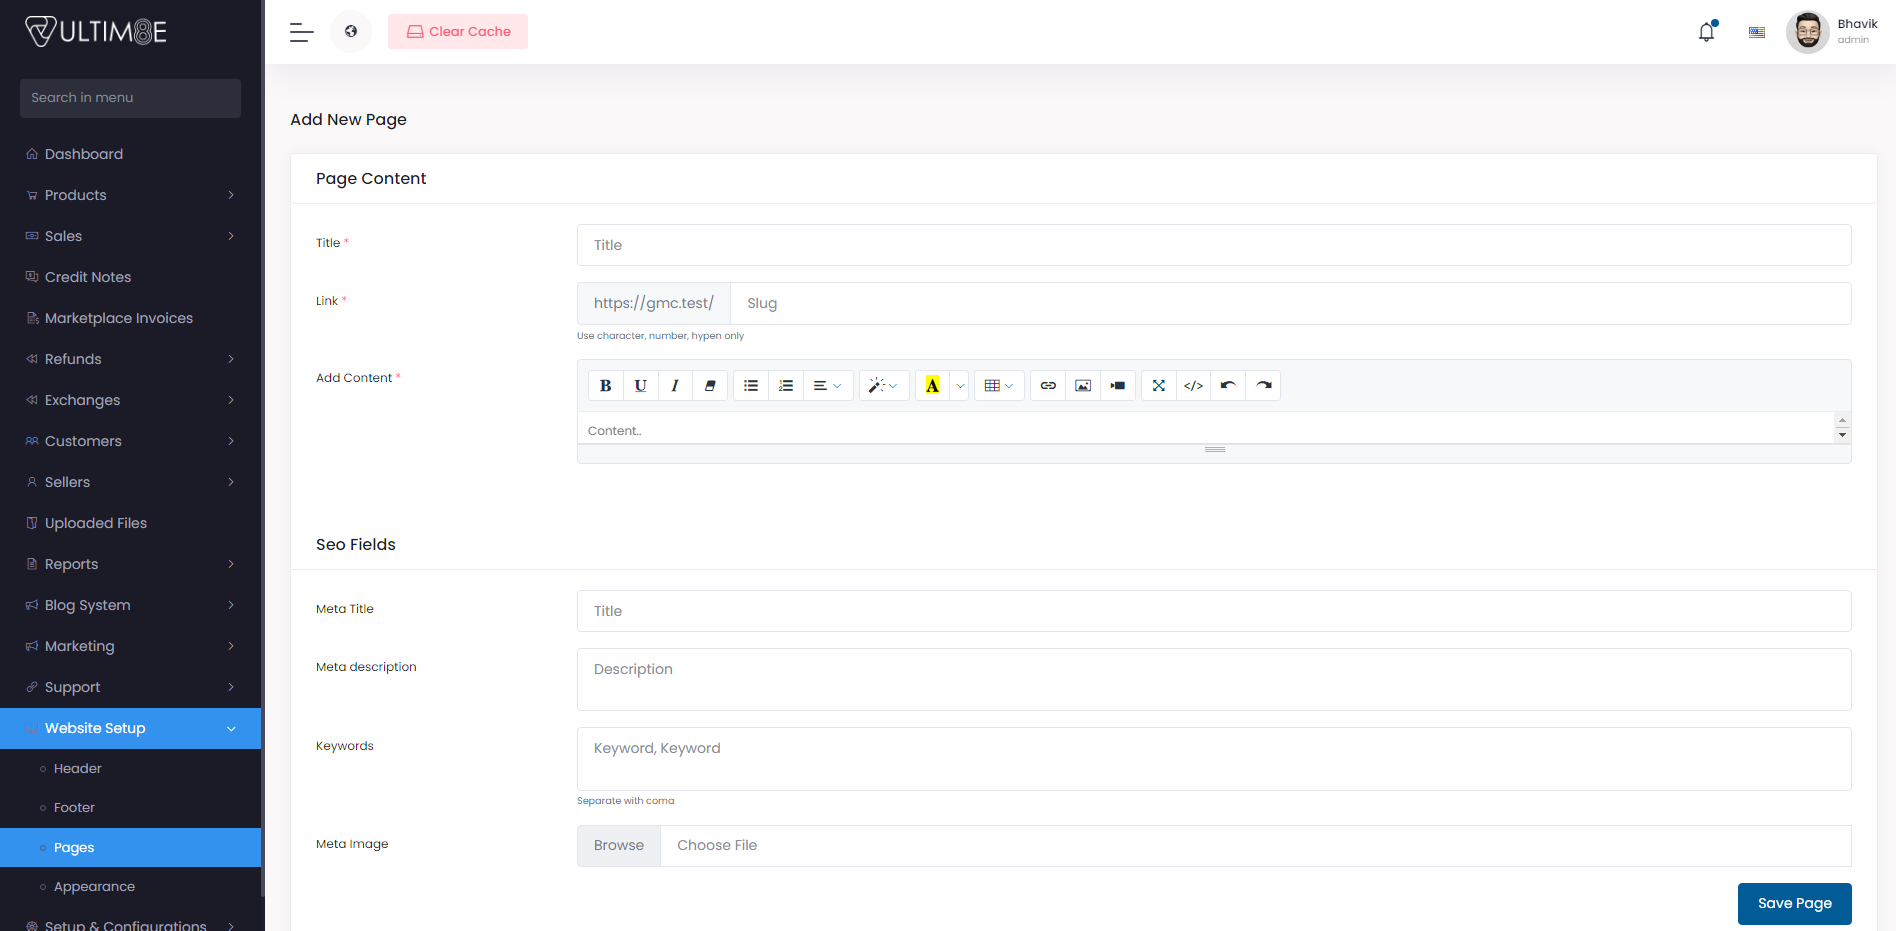Expand the paragraph alignment dropdown
The image size is (1896, 931).
(x=828, y=385)
